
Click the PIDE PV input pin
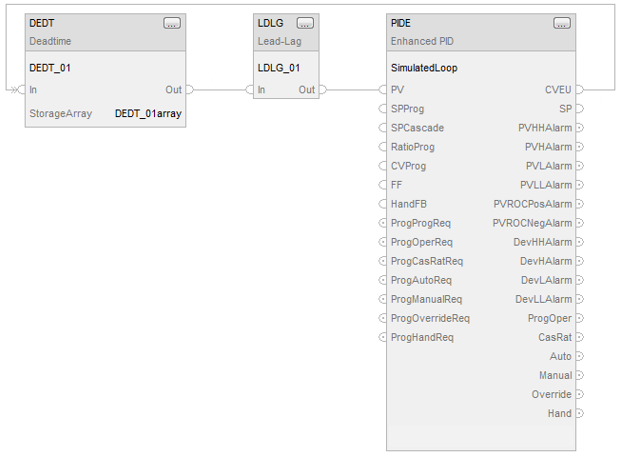[x=383, y=90]
